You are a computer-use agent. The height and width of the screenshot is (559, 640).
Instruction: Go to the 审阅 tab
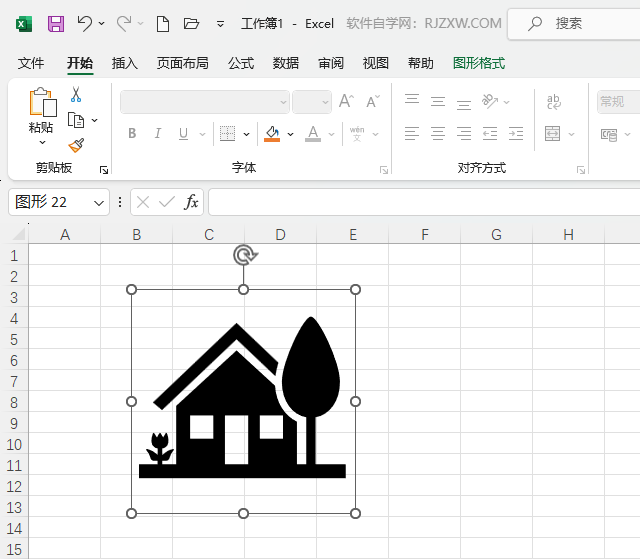click(331, 63)
